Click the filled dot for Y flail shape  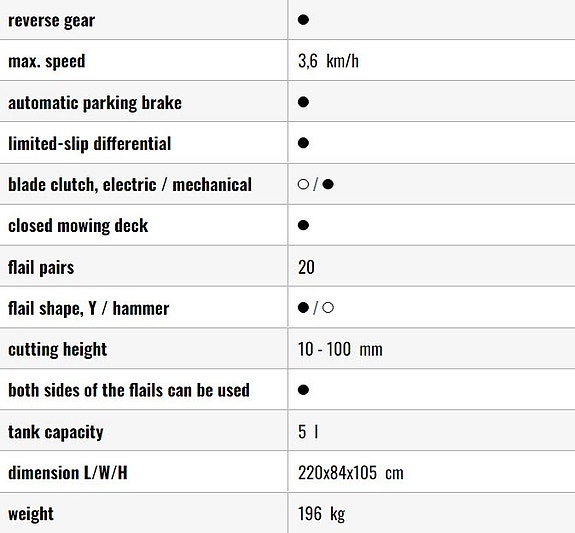coord(303,307)
